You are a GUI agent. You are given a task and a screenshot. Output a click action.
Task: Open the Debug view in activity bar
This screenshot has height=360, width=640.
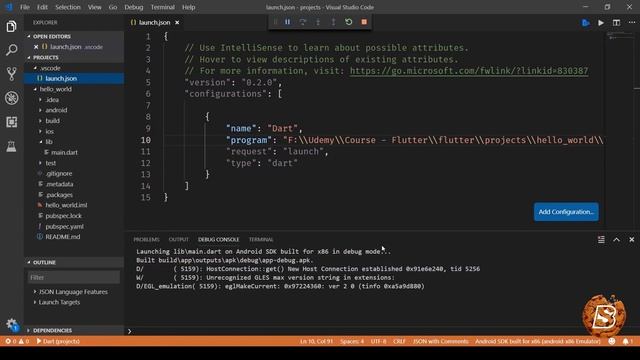11,98
